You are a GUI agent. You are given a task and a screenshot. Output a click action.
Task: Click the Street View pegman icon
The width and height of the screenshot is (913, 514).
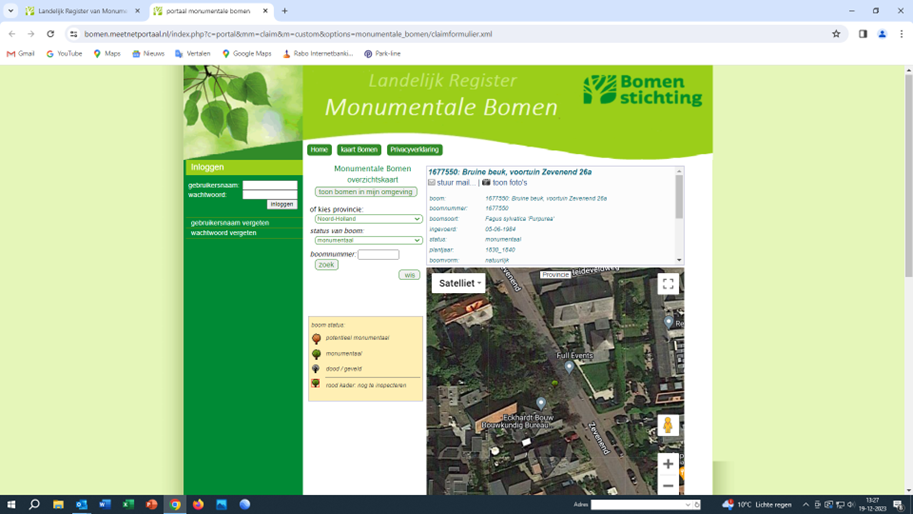pyautogui.click(x=668, y=425)
